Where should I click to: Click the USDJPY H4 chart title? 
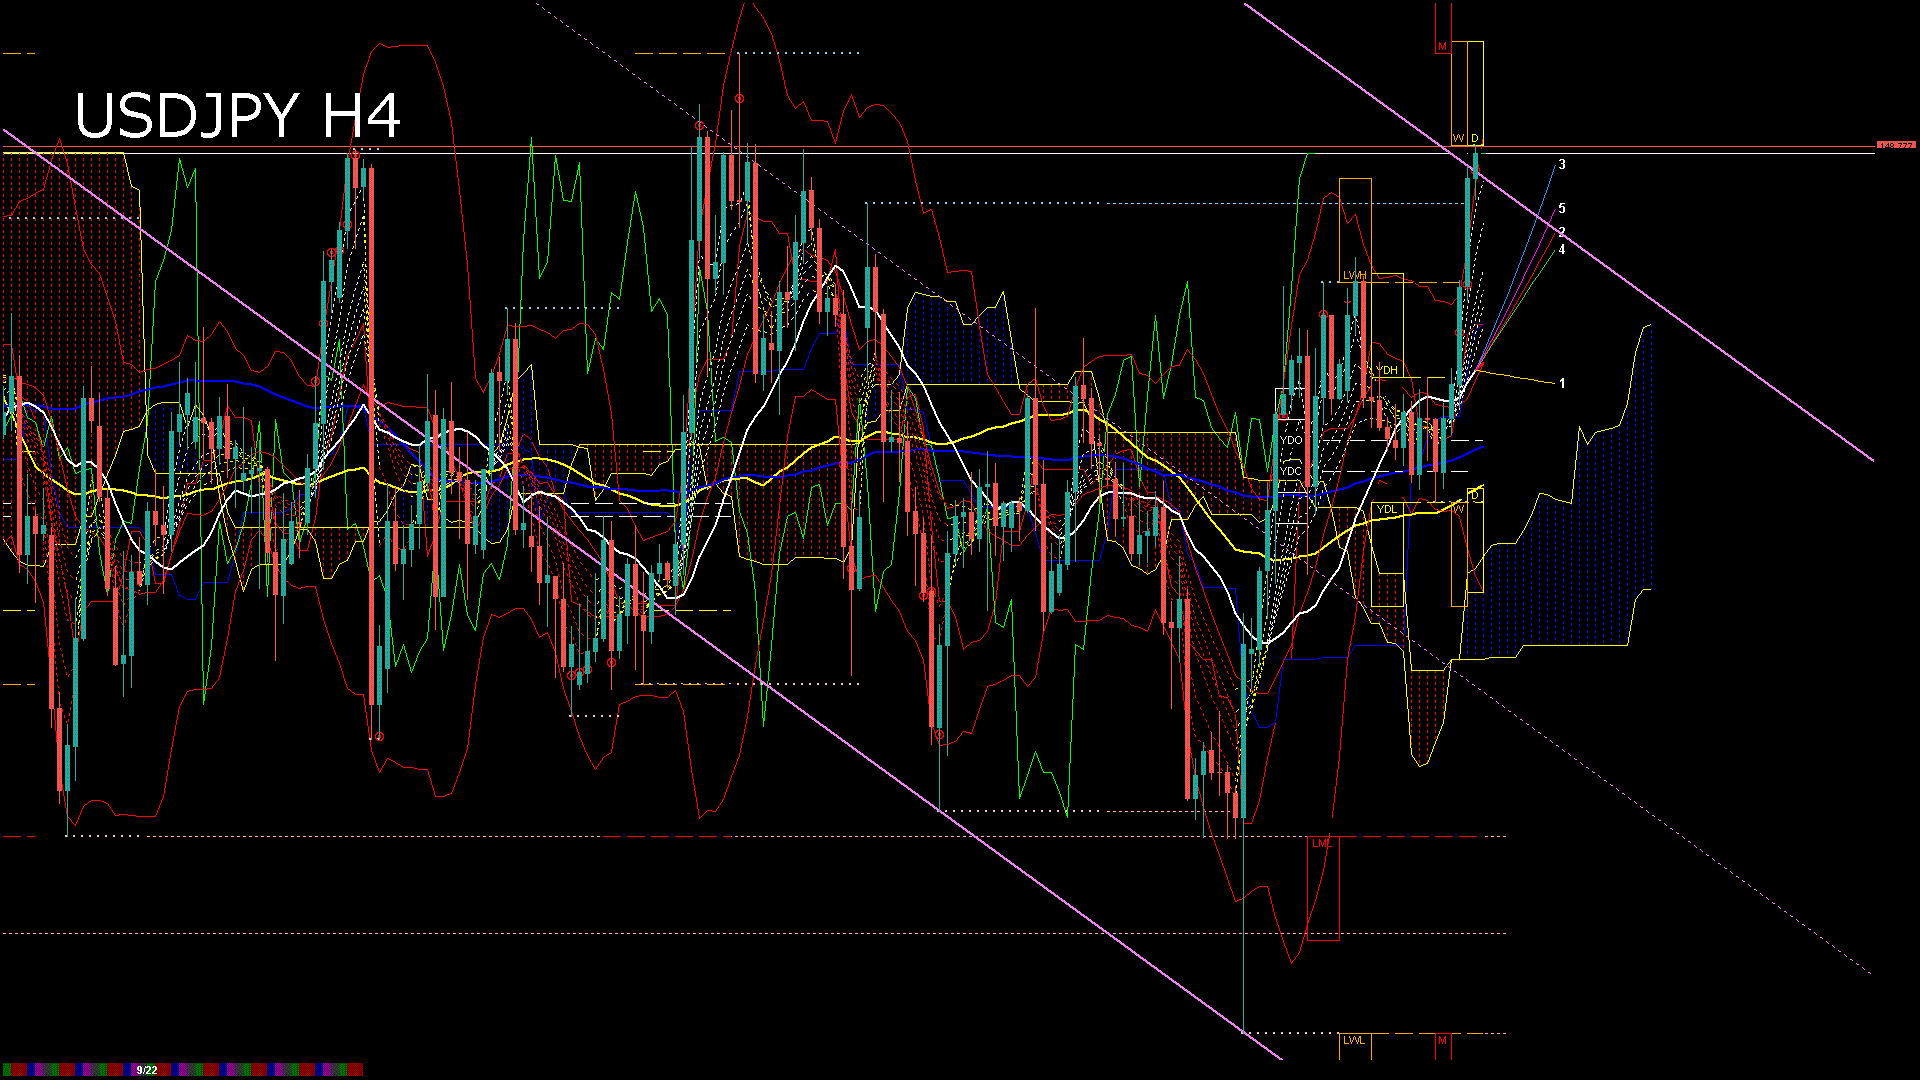[x=238, y=116]
